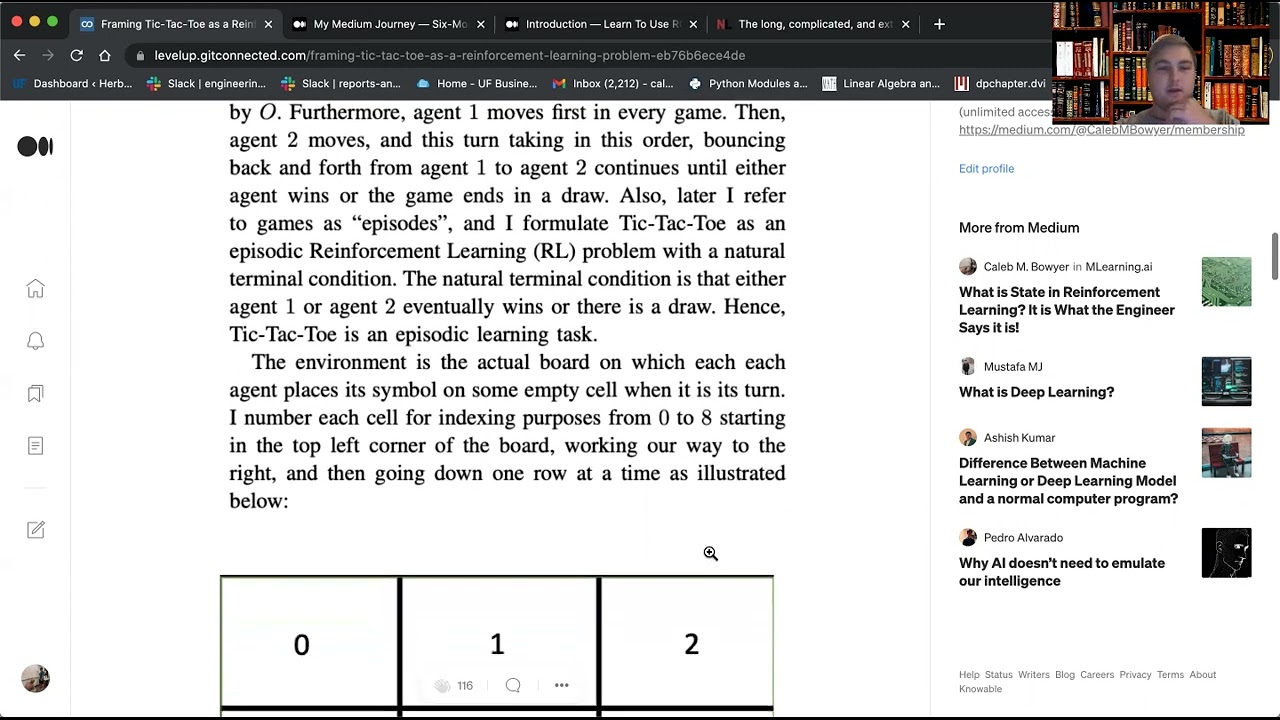Open Status footer link
The width and height of the screenshot is (1280, 720).
point(998,675)
